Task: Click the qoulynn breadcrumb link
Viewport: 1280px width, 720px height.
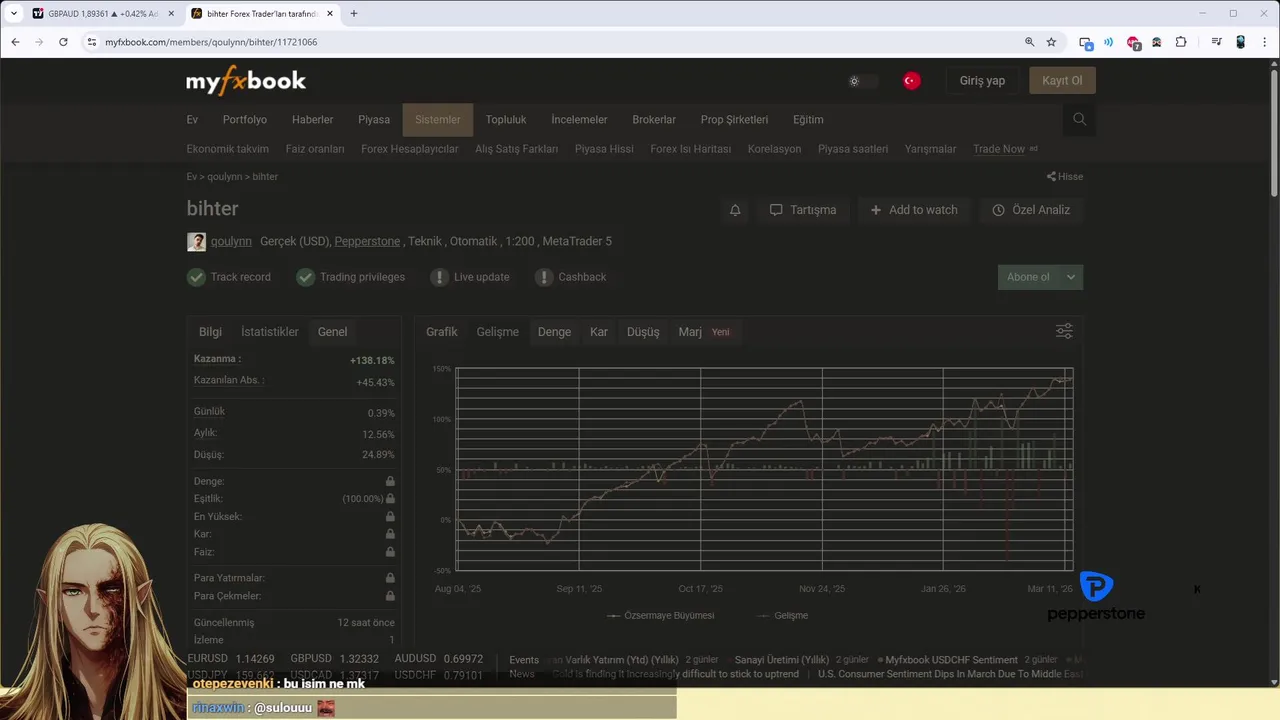Action: point(225,177)
